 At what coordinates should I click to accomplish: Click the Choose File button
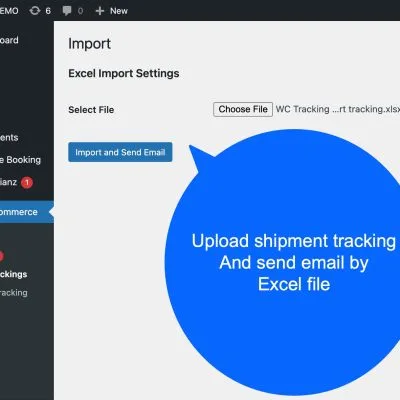pos(243,109)
